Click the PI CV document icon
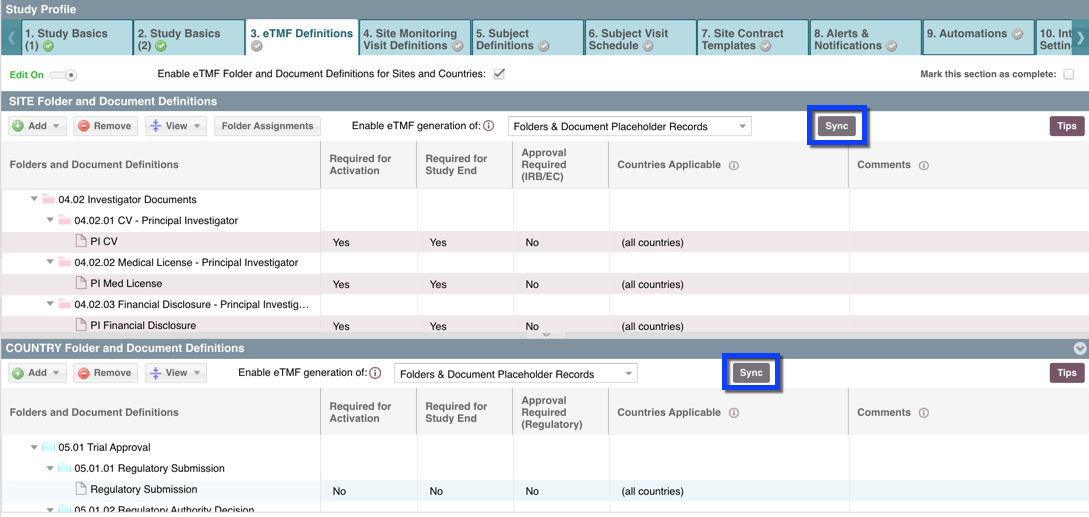This screenshot has height=517, width=1089. pyautogui.click(x=81, y=241)
